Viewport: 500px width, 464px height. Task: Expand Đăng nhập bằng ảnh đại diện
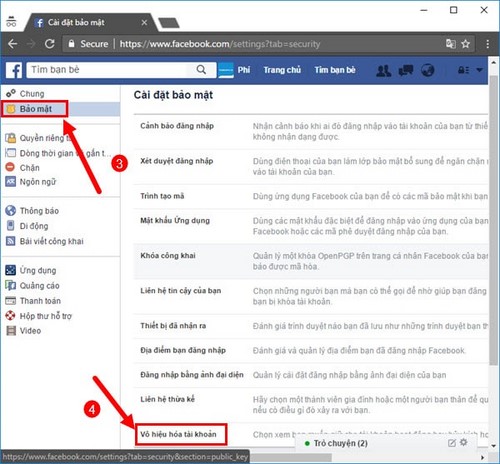click(311, 375)
